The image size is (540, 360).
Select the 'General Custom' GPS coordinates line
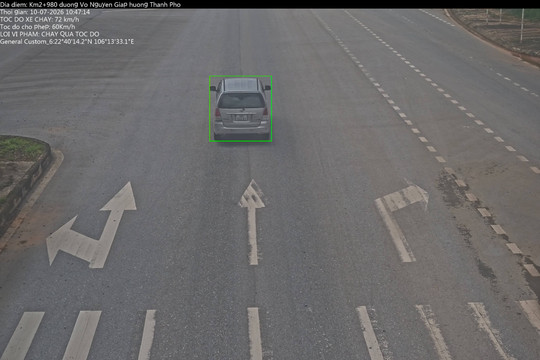[x=67, y=42]
